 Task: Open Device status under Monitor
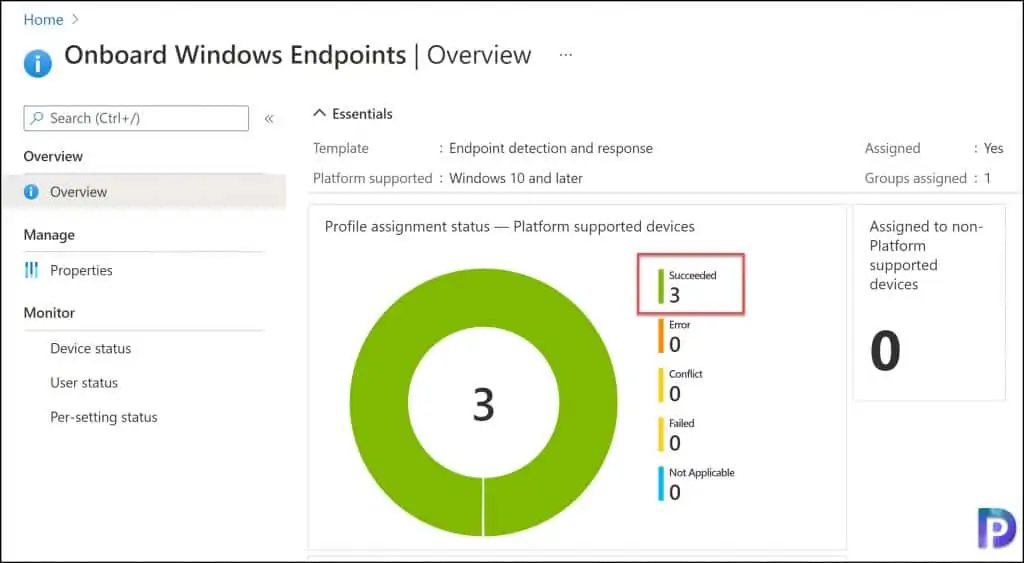(91, 348)
